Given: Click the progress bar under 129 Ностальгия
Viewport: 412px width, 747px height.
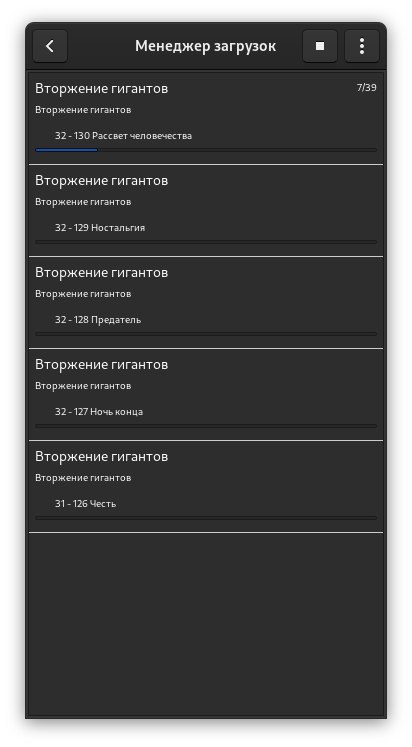Looking at the screenshot, I should (206, 242).
